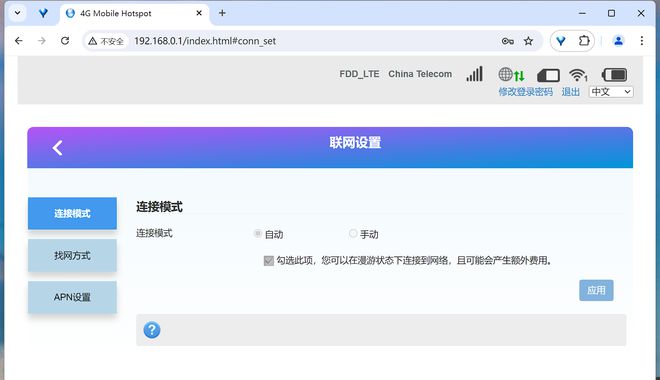
Task: Click the battery level icon
Action: [x=615, y=75]
